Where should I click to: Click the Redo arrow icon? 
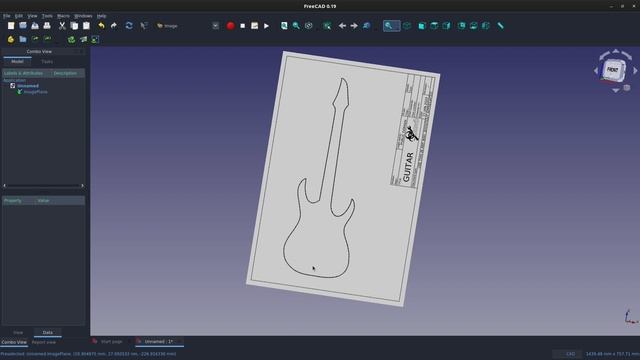click(113, 26)
